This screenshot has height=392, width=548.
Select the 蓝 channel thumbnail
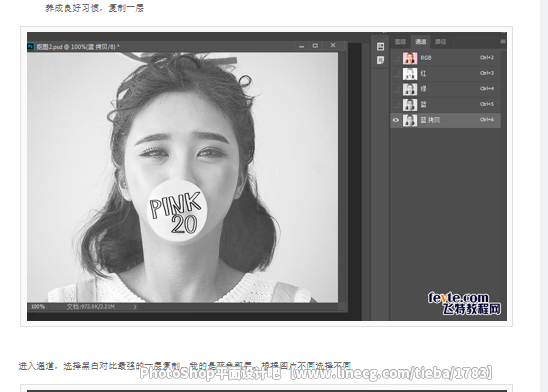click(410, 104)
